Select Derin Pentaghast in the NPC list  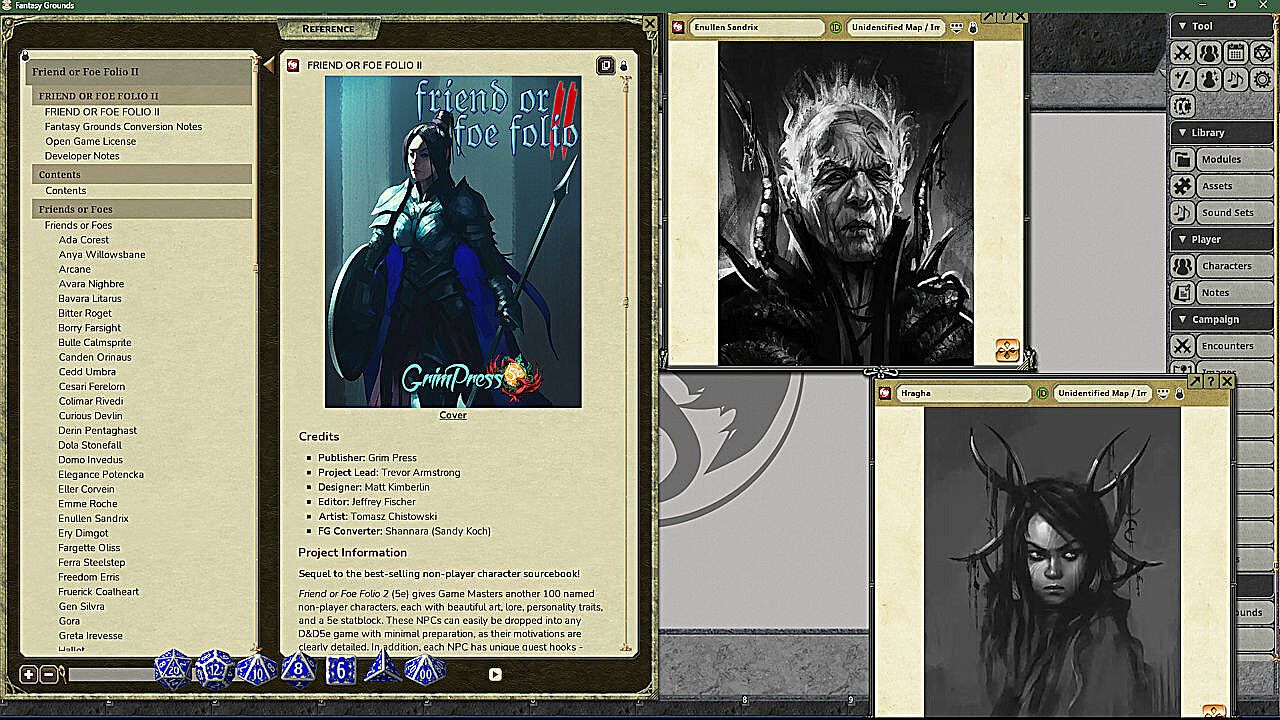point(98,430)
